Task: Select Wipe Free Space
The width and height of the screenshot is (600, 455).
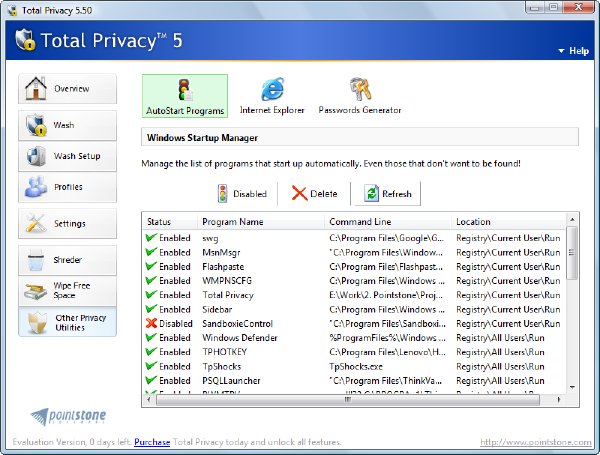Action: [x=67, y=291]
